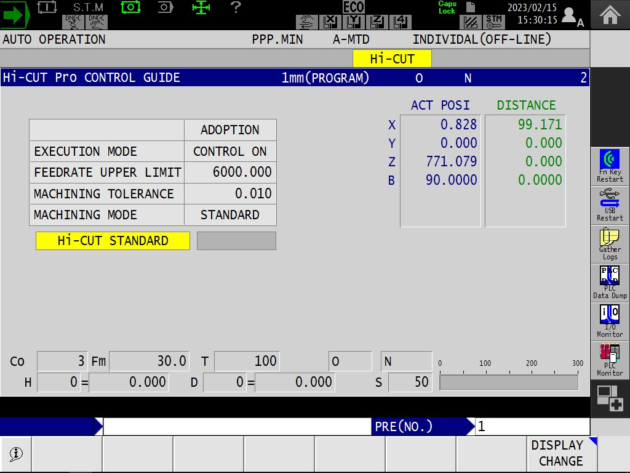Click the user account icon in header
This screenshot has height=473, width=630.
(571, 15)
